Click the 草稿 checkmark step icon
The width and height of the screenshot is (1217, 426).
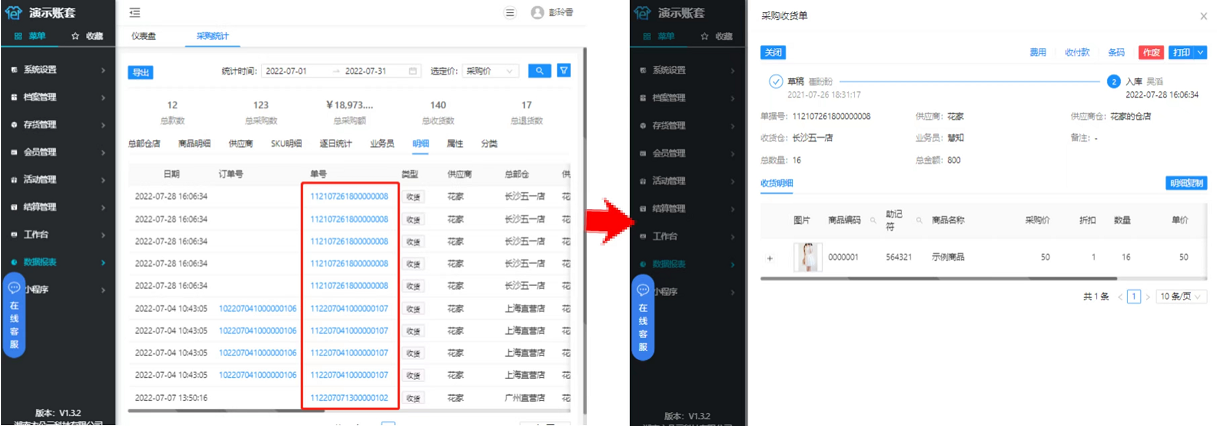tap(775, 81)
